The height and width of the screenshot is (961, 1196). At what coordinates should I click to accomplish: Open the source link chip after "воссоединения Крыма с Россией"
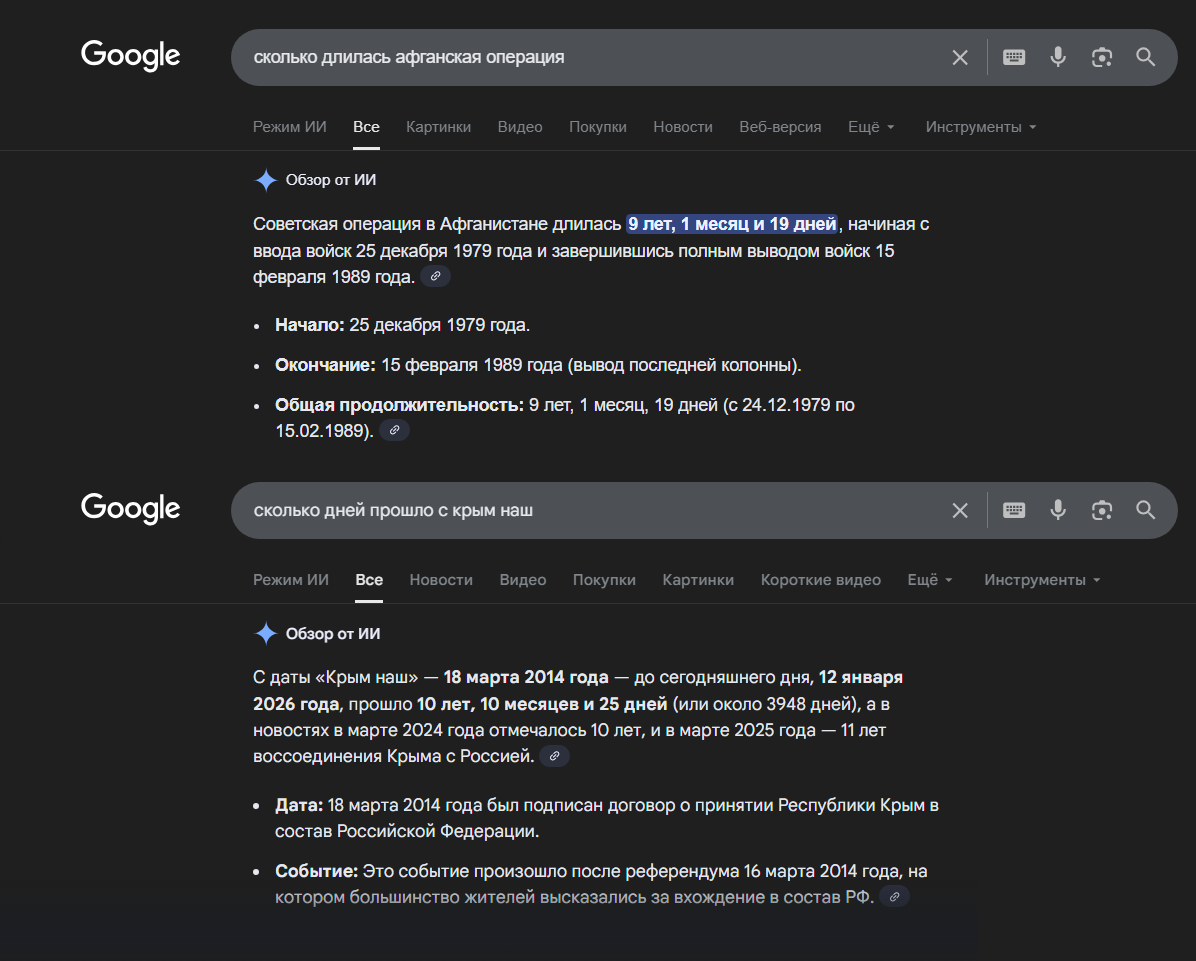[554, 756]
